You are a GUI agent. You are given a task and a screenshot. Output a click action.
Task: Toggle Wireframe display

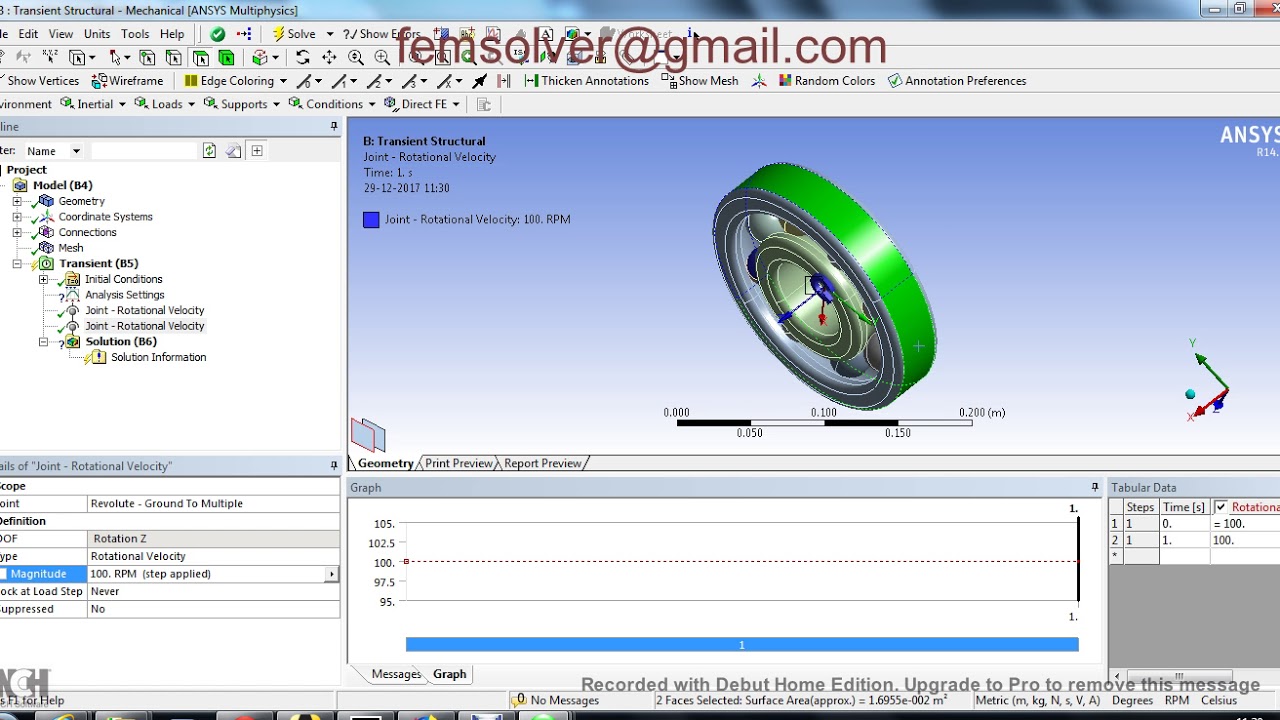[x=127, y=81]
